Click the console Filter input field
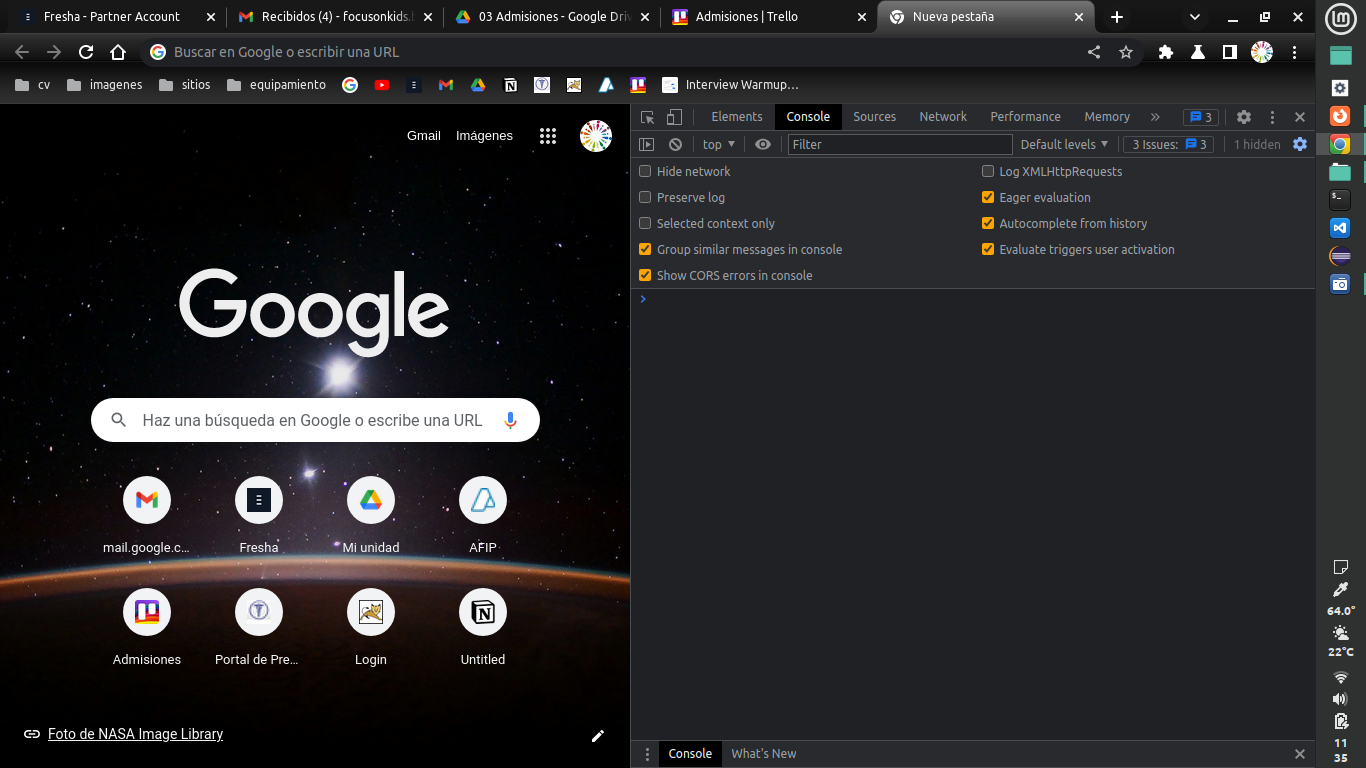This screenshot has height=768, width=1366. click(900, 144)
